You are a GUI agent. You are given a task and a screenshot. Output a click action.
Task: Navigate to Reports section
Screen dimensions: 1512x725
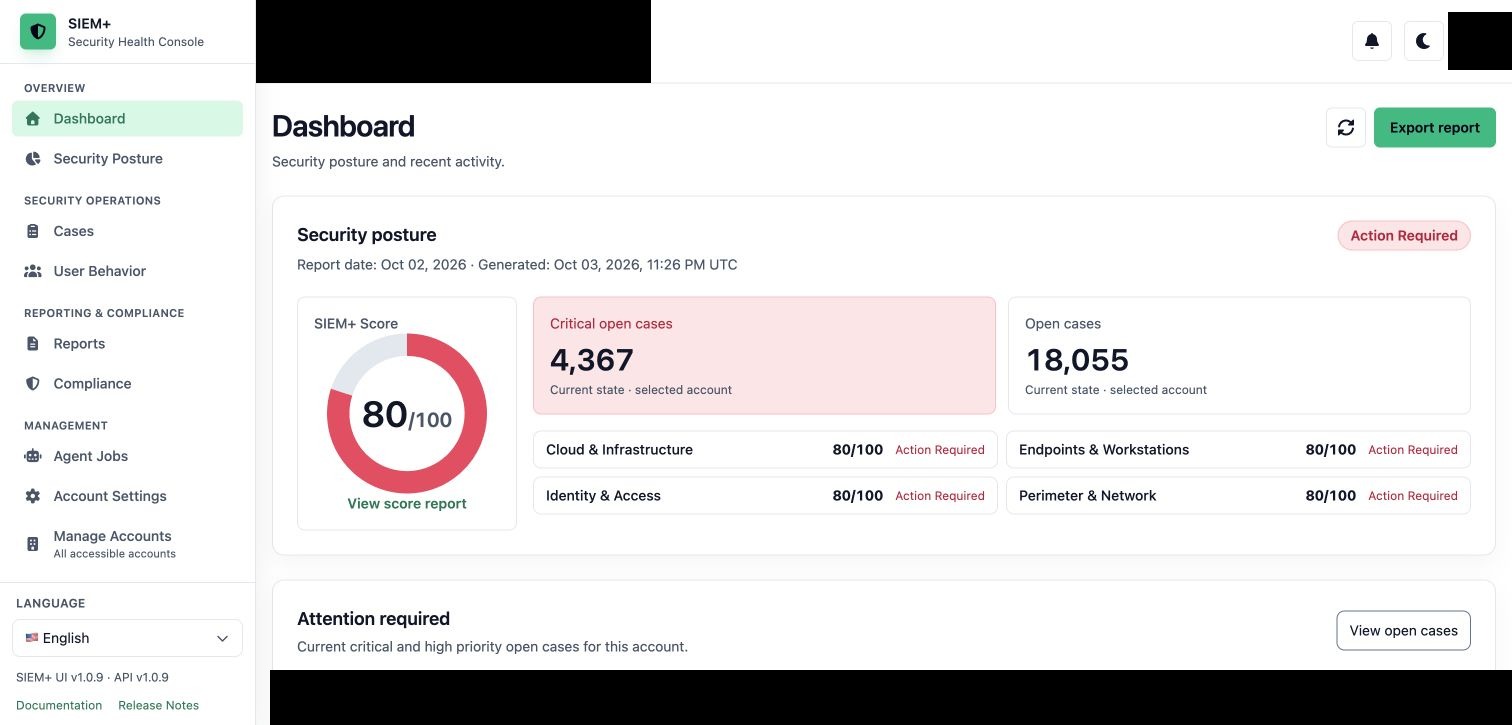(x=127, y=344)
